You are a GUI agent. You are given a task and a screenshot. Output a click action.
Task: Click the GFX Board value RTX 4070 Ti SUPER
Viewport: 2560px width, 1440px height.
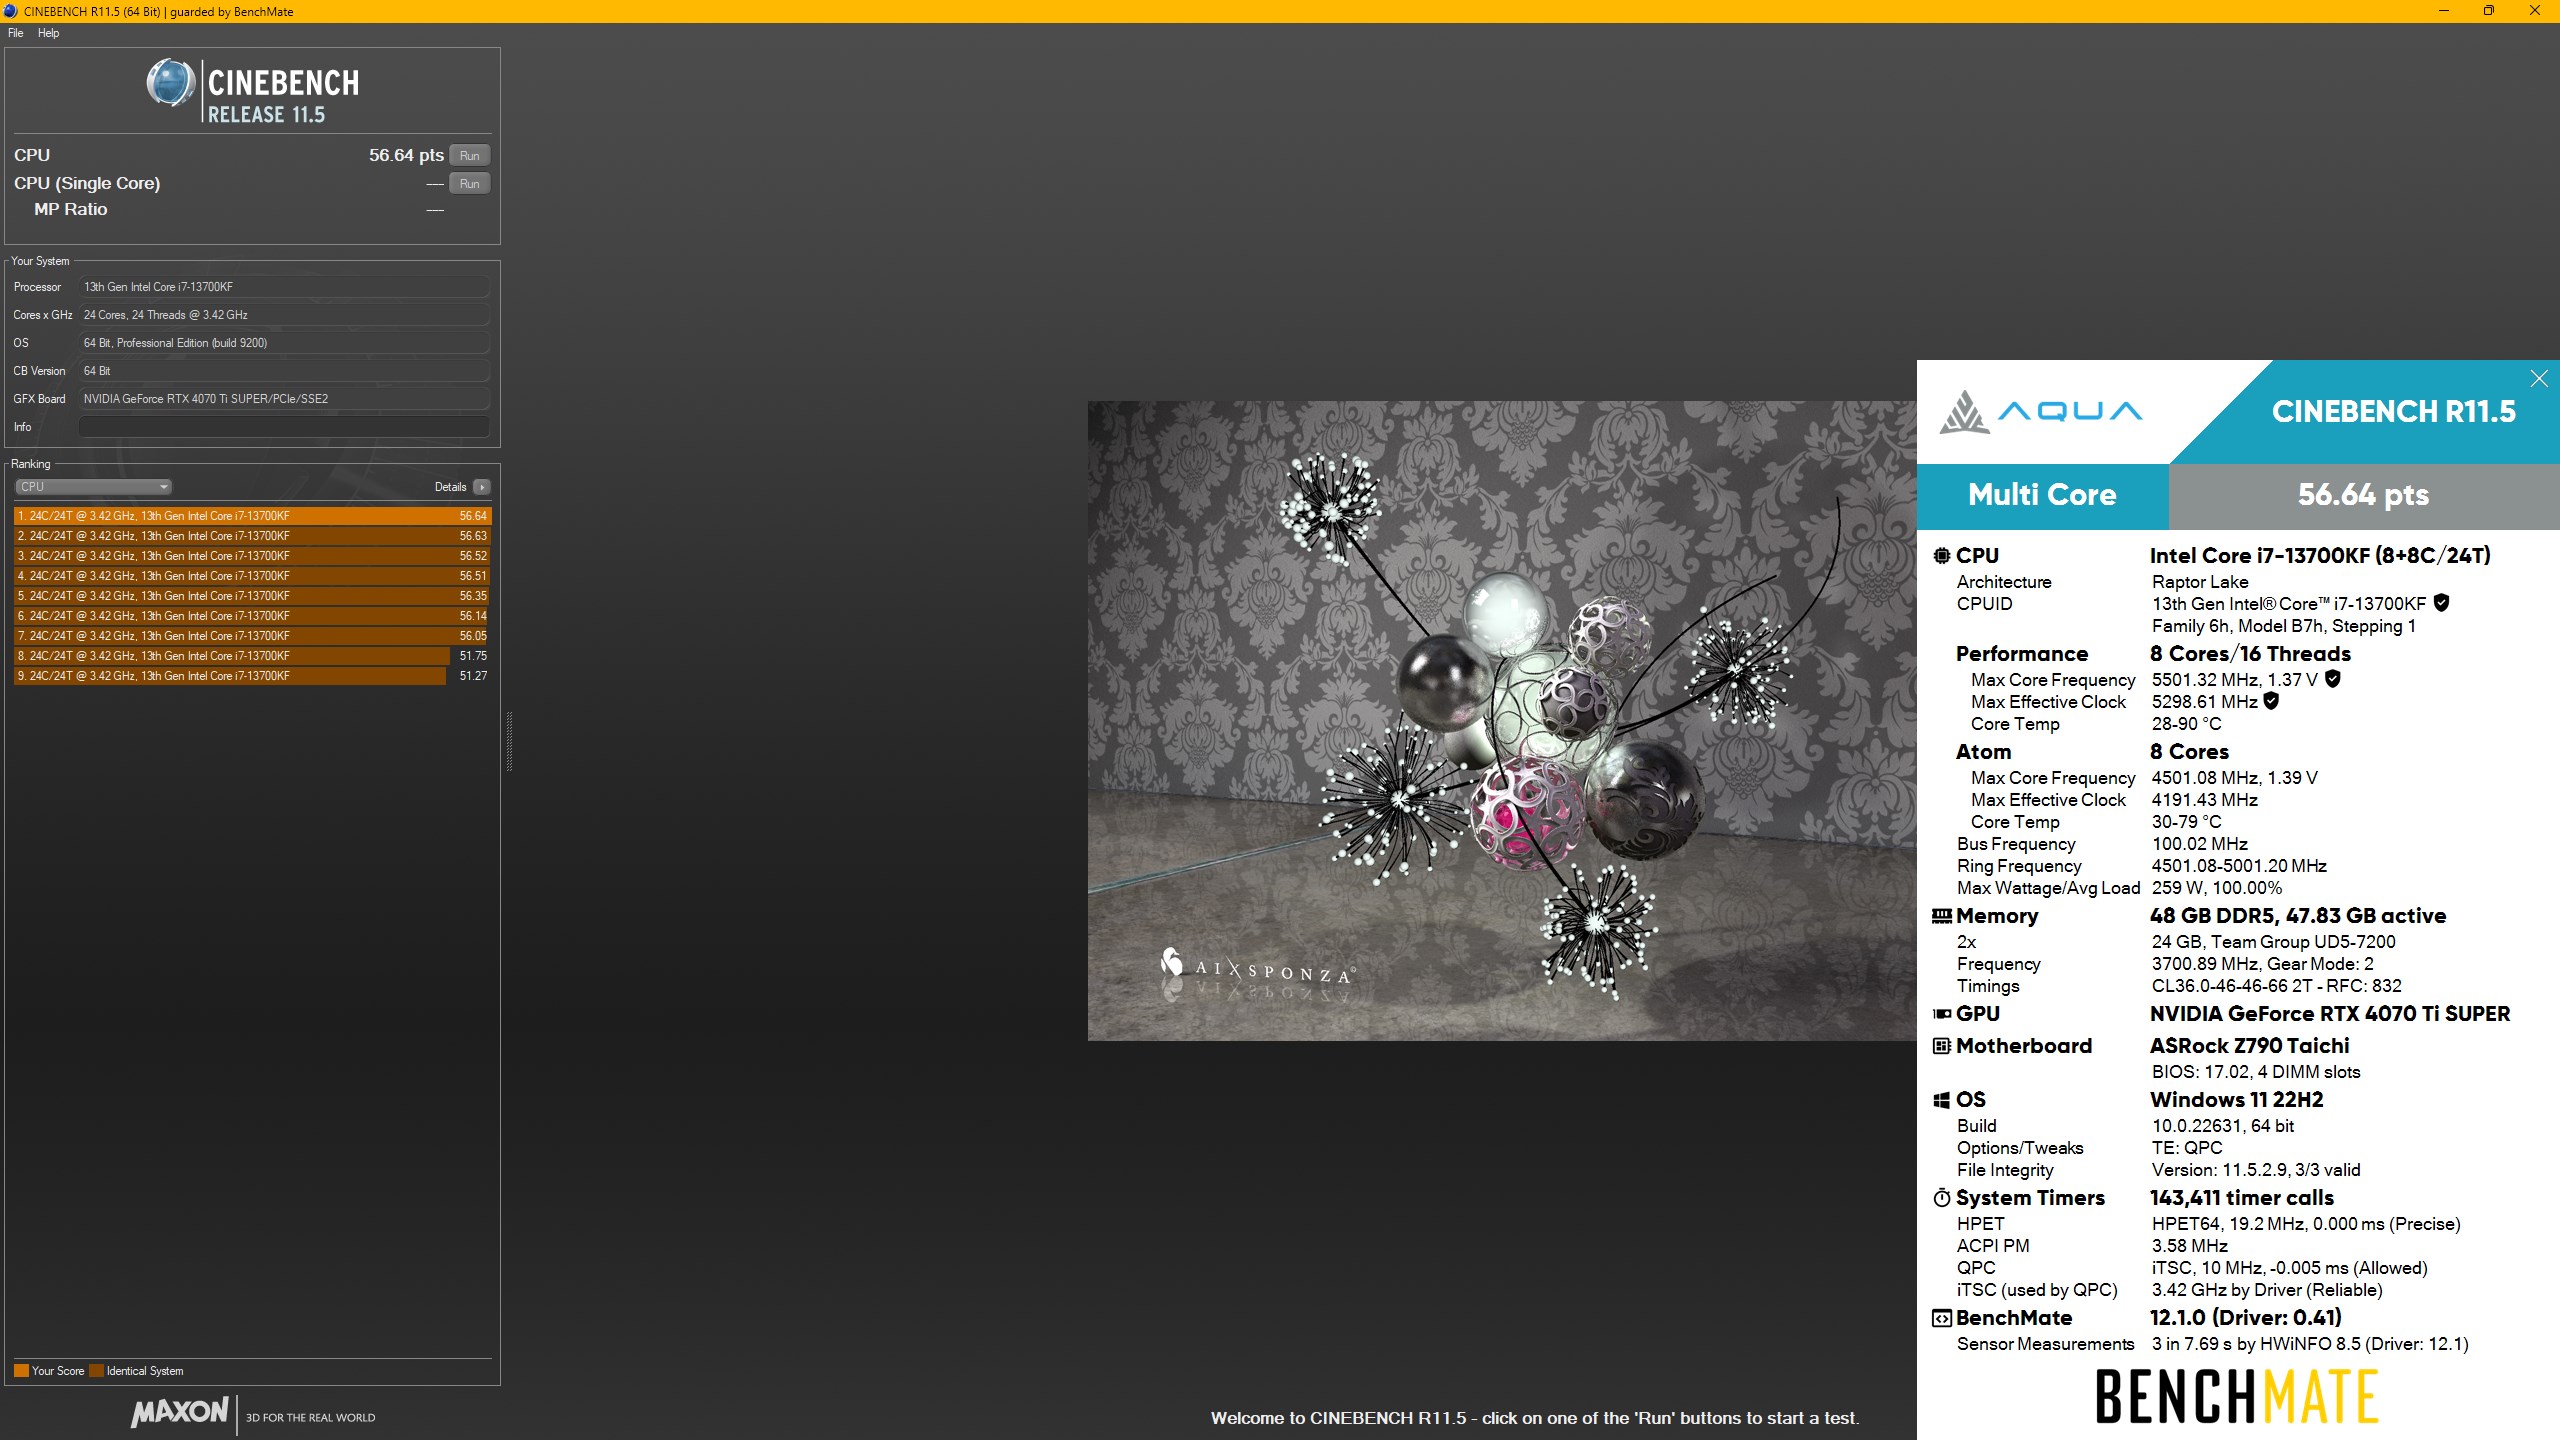click(284, 399)
